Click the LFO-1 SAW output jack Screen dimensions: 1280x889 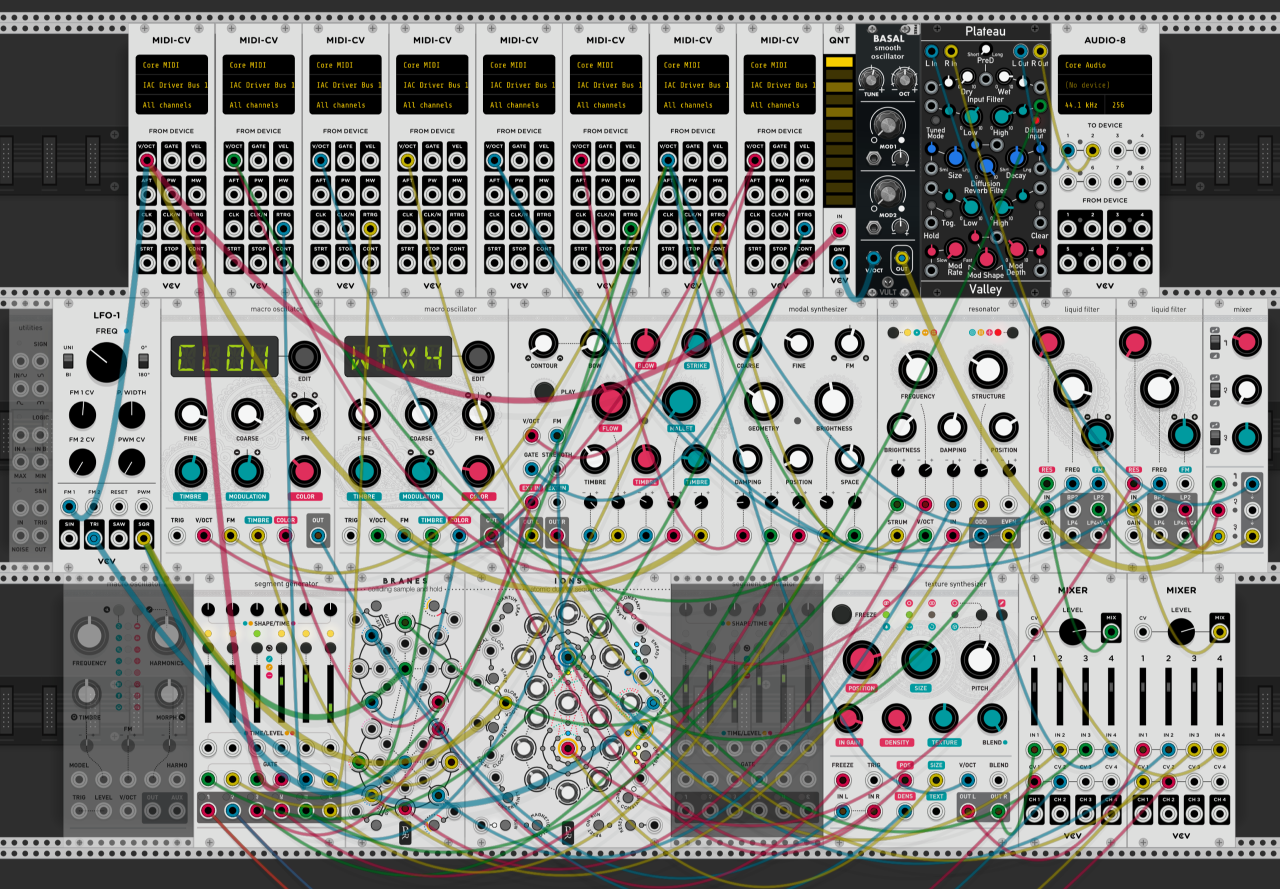(119, 539)
